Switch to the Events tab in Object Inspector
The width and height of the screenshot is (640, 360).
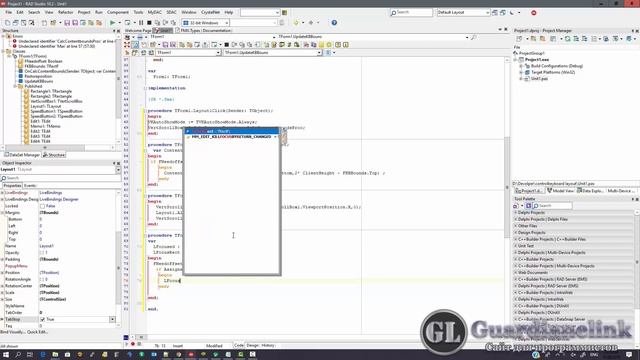(30, 185)
